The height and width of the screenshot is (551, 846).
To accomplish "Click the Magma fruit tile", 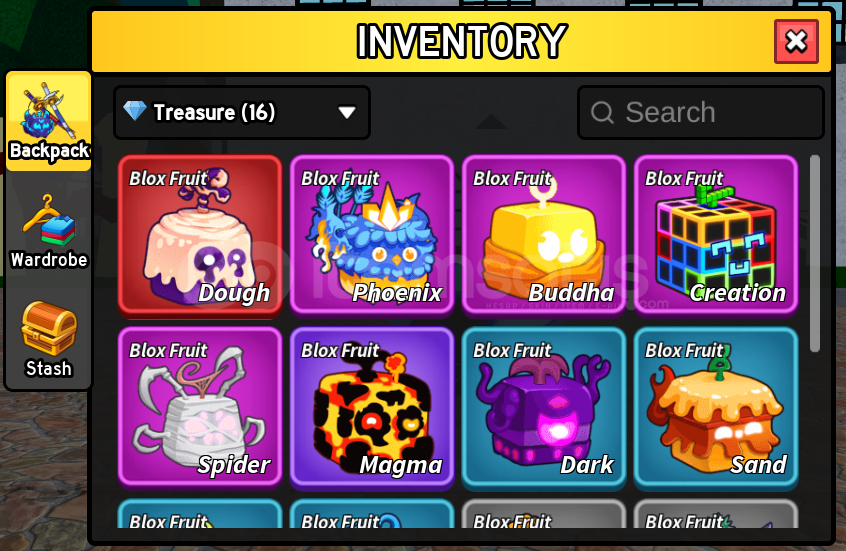I will click(372, 407).
